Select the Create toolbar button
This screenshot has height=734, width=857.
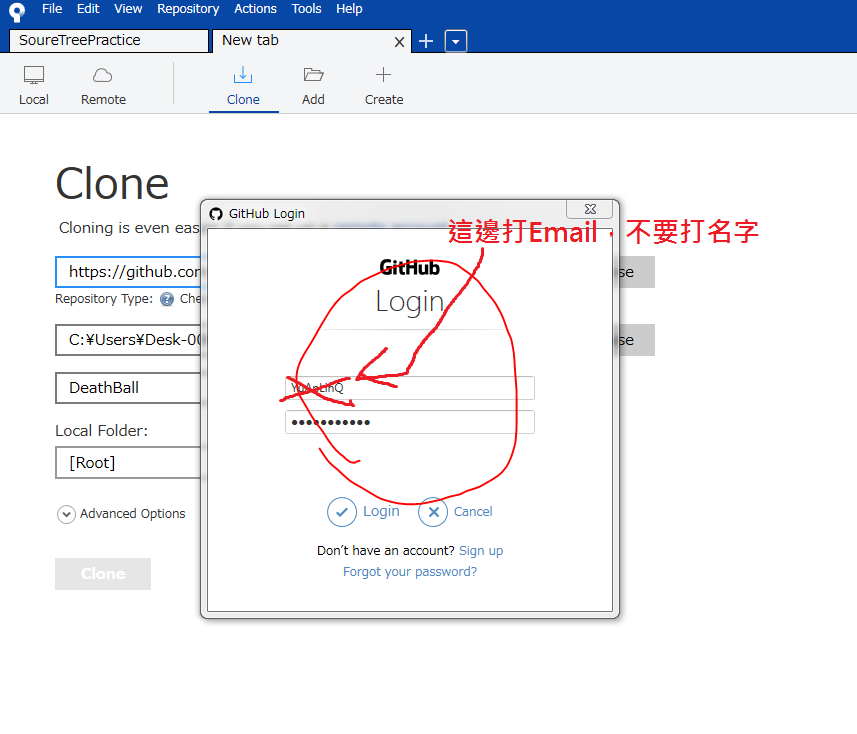pyautogui.click(x=384, y=86)
